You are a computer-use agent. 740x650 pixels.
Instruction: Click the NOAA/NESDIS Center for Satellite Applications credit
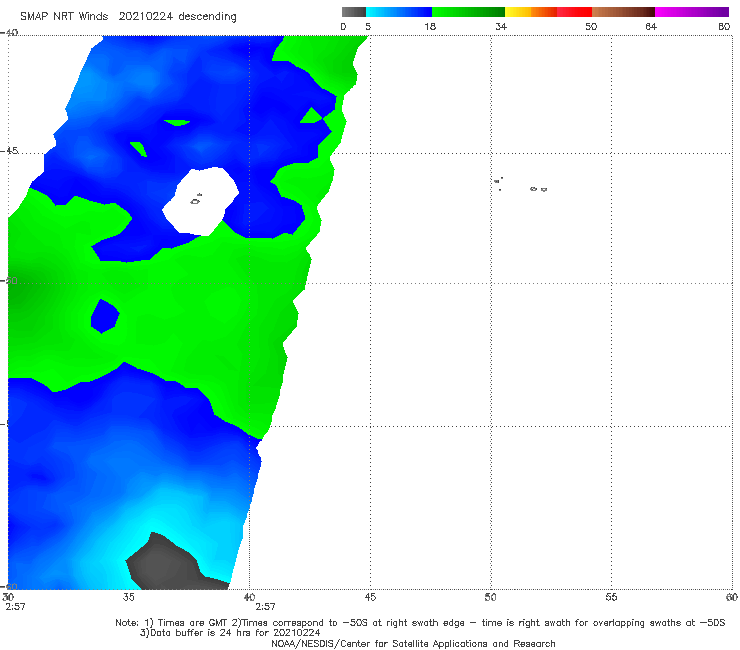coord(413,643)
